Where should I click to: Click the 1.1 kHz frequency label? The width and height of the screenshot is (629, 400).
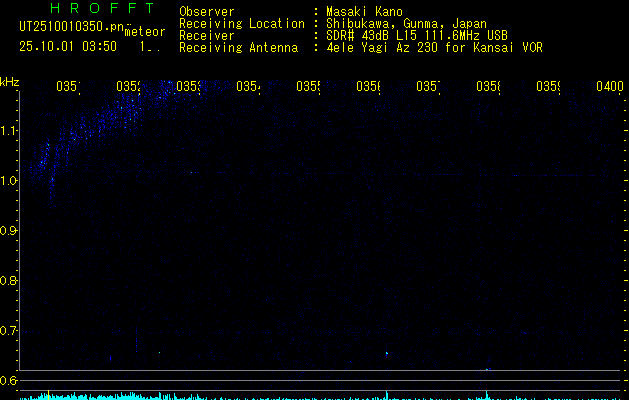coord(9,130)
